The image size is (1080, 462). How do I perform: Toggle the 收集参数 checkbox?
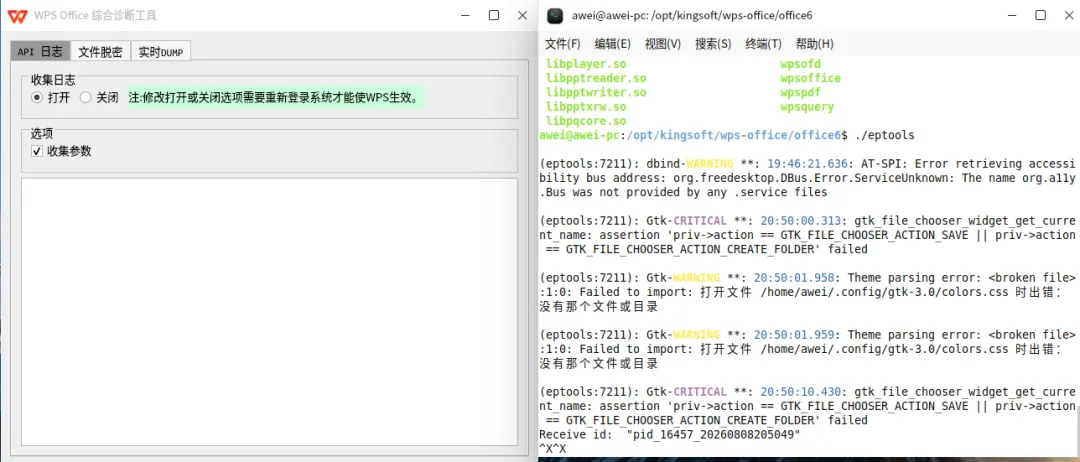[37, 151]
